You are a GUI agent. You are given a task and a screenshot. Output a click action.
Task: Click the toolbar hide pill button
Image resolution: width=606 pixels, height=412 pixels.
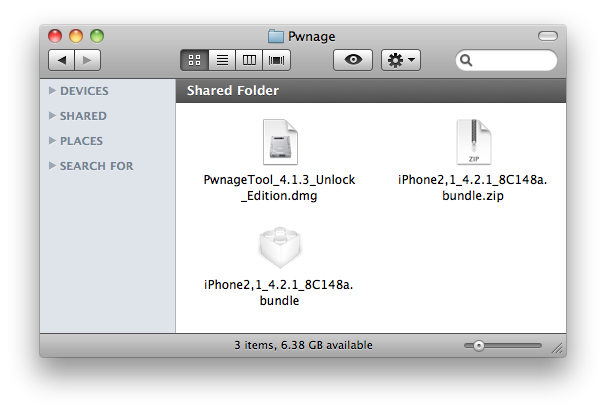click(547, 37)
